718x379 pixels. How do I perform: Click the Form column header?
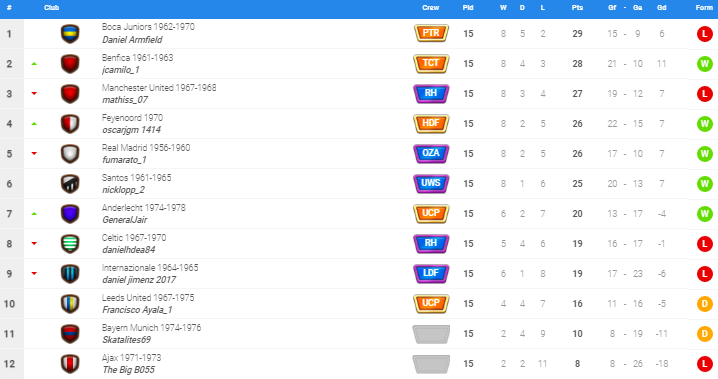point(704,8)
